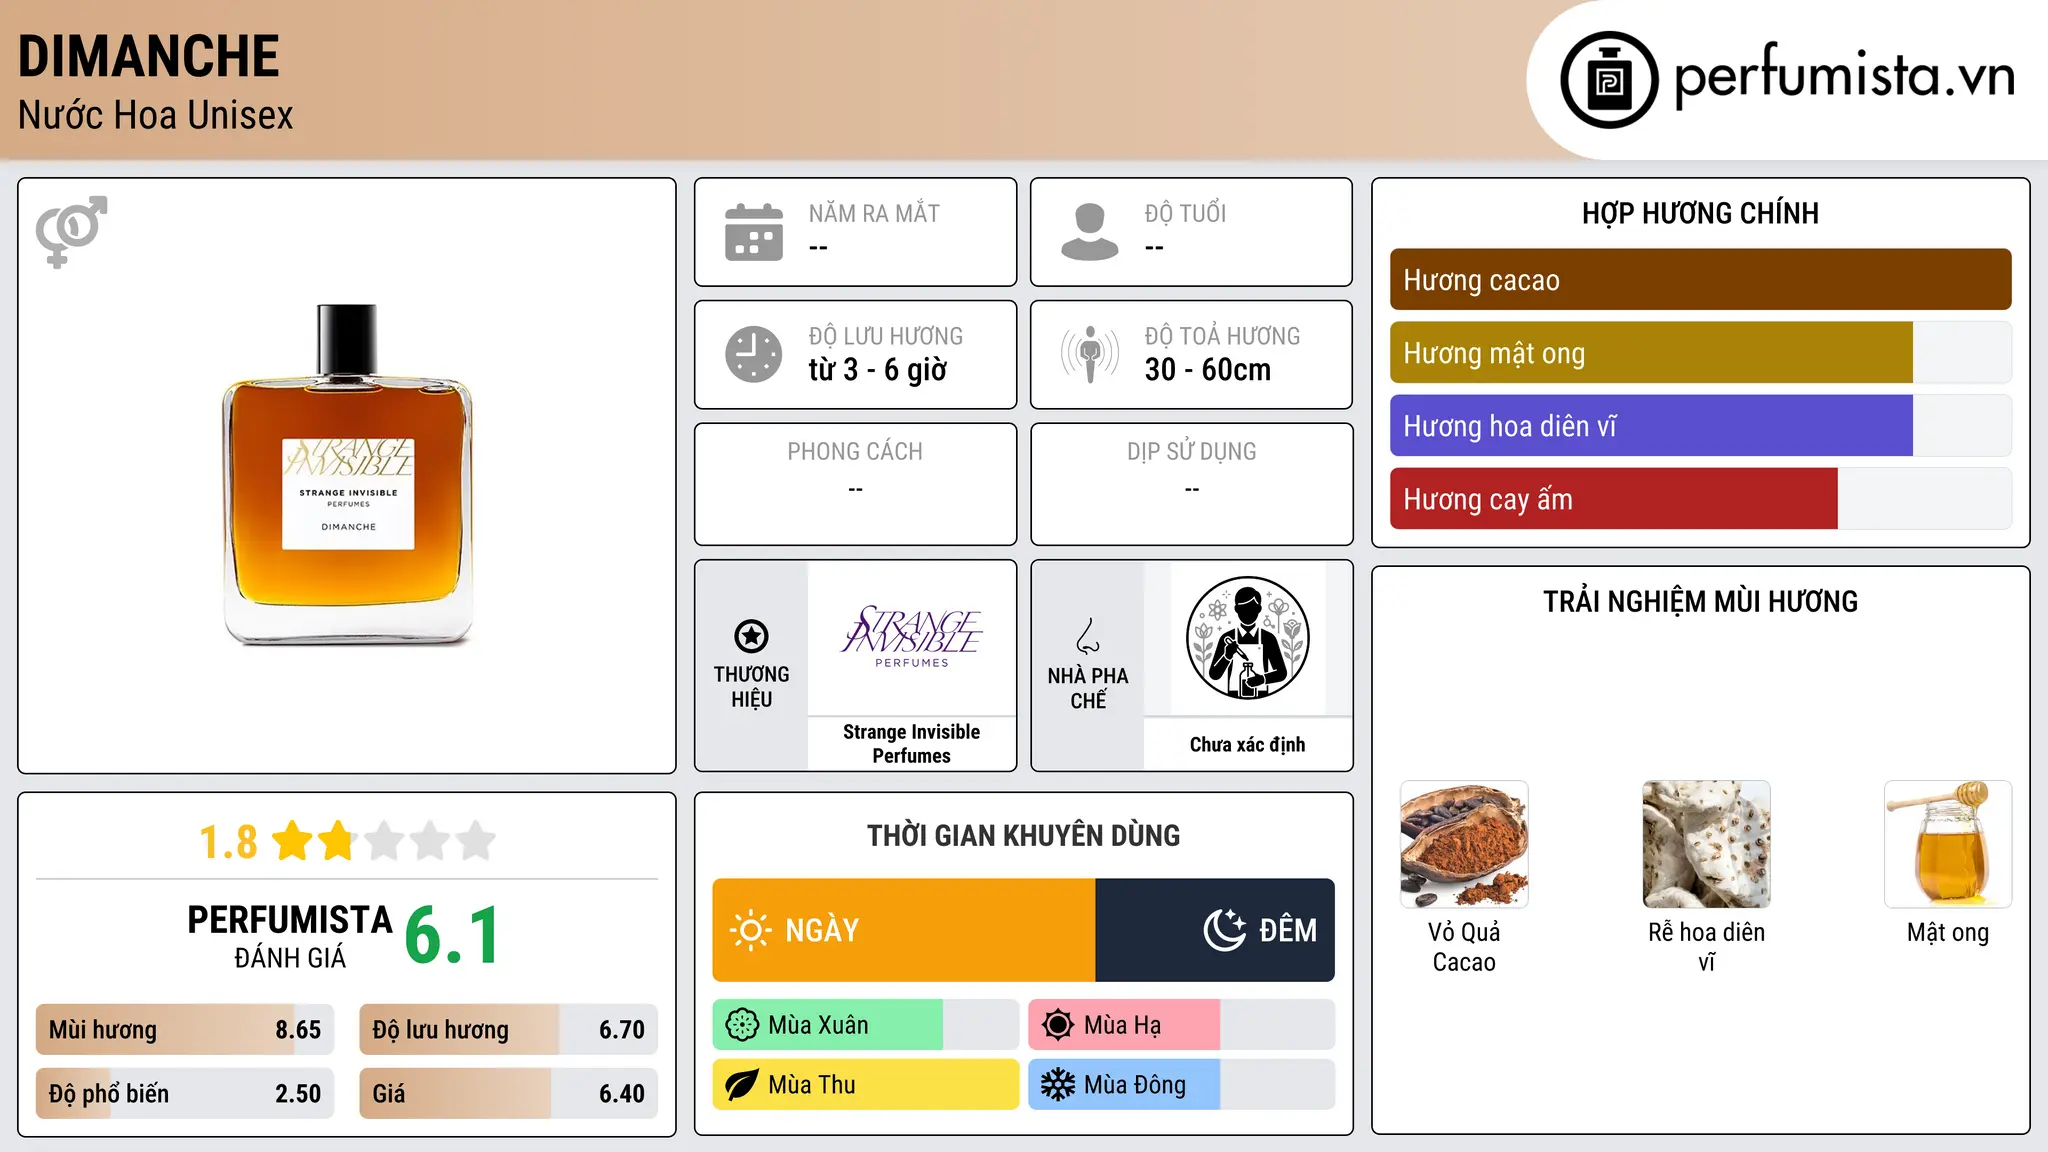2048x1152 pixels.
Task: Click the Mùa Xuân season label
Action: (x=818, y=1025)
